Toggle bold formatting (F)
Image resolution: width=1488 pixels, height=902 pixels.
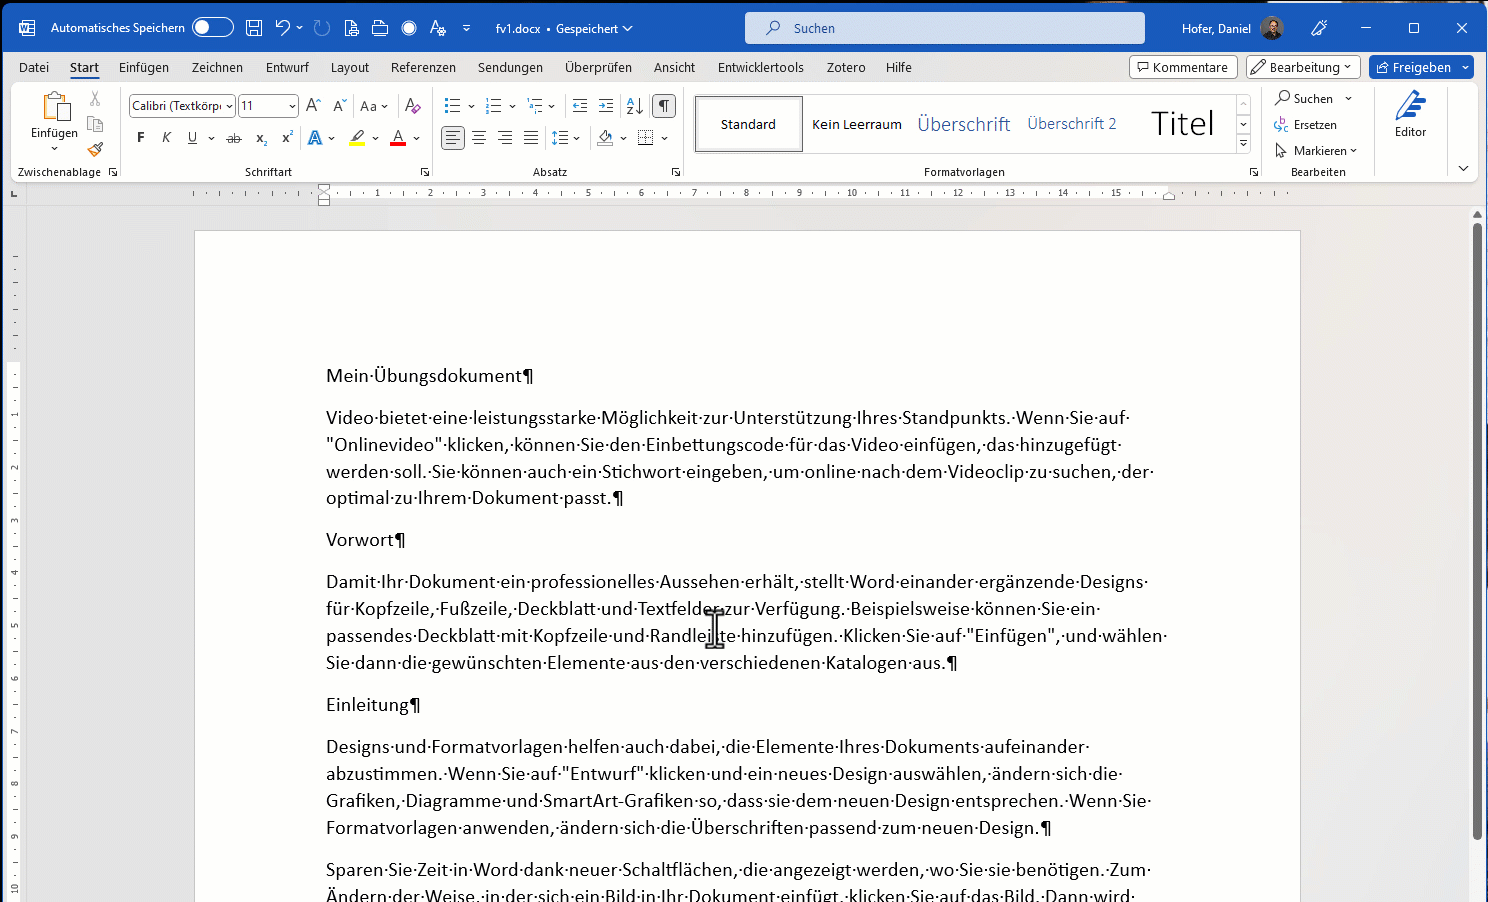[141, 138]
